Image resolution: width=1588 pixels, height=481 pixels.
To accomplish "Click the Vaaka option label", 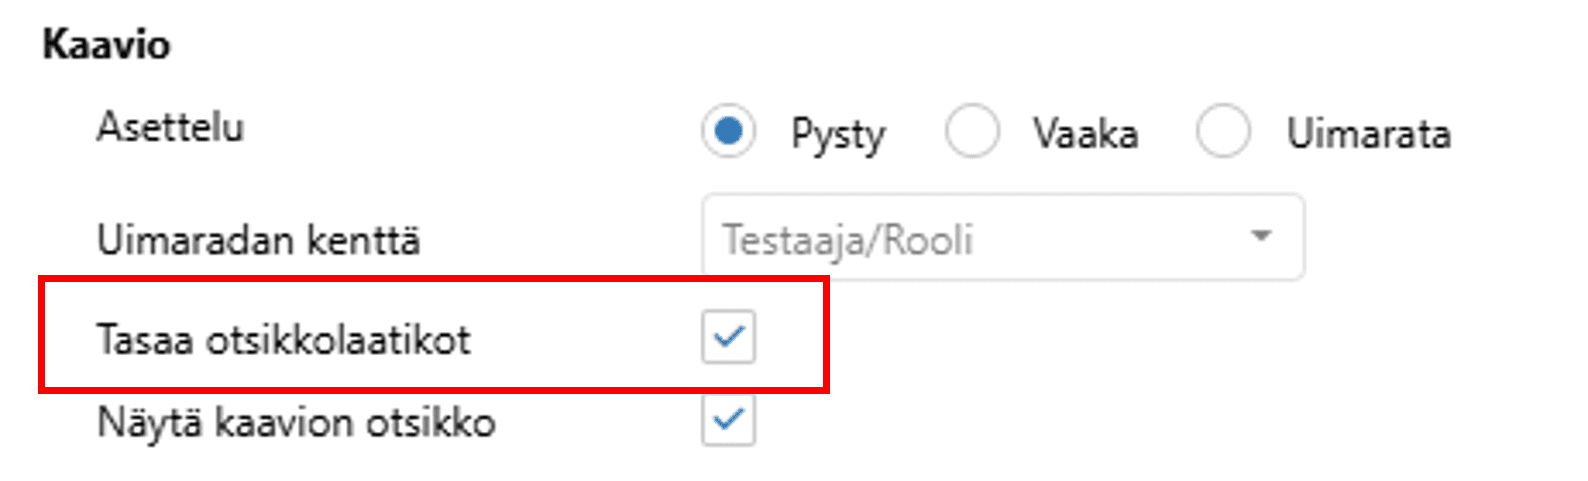I will 1085,133.
